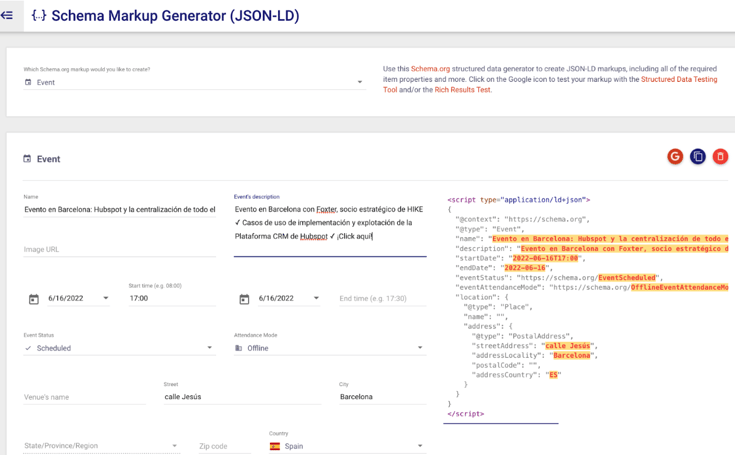Open the State/Province/Region dropdown
The image size is (735, 455).
click(x=101, y=446)
